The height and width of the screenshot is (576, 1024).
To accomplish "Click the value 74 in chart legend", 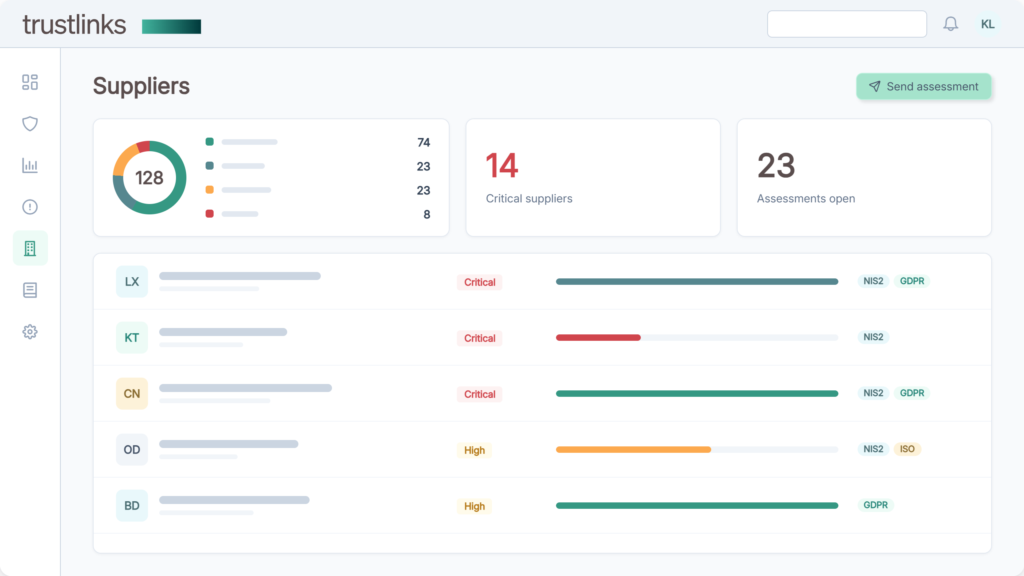I will (x=423, y=142).
